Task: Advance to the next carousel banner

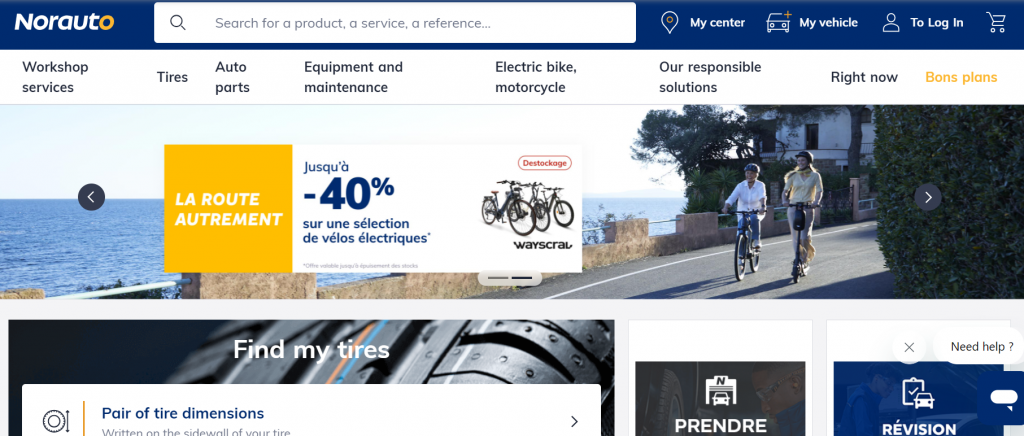Action: tap(928, 197)
